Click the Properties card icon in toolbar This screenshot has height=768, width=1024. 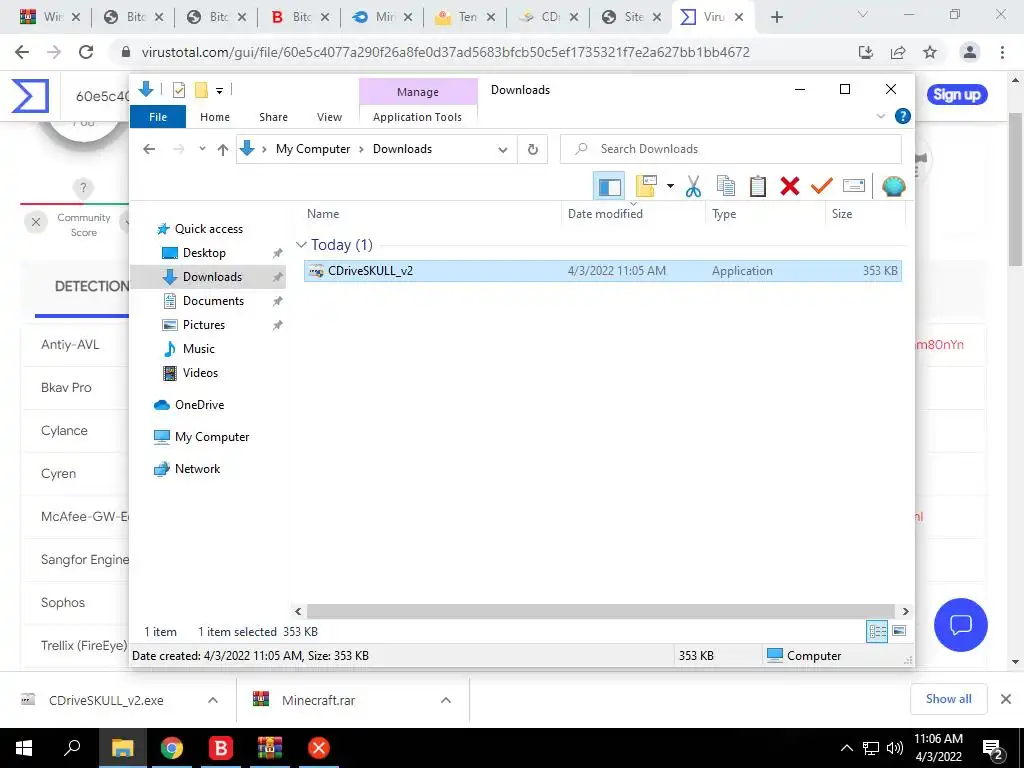(x=854, y=186)
